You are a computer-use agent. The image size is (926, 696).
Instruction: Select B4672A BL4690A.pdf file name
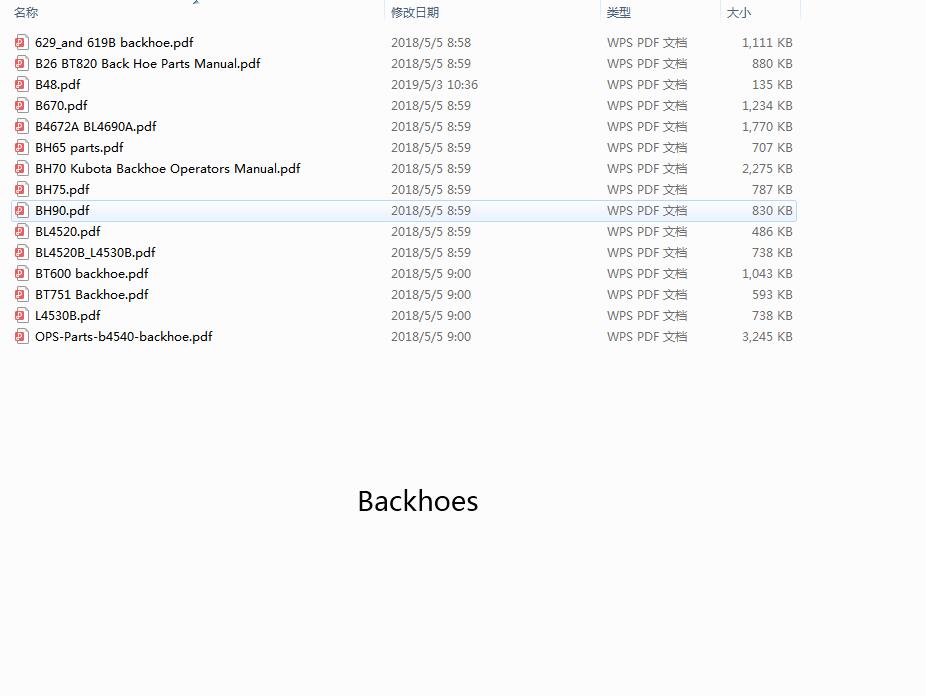[95, 127]
